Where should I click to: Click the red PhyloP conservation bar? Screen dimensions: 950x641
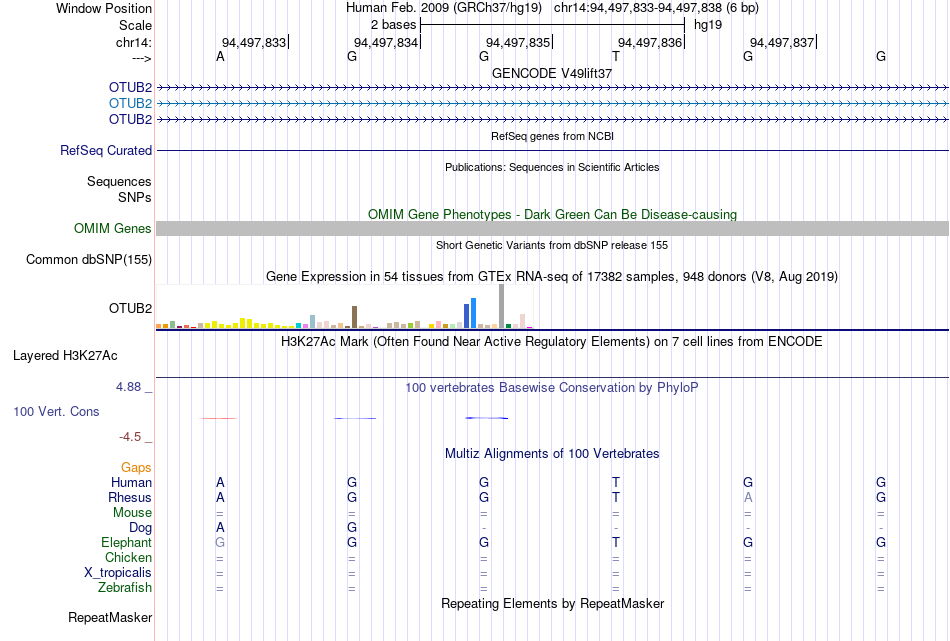[x=219, y=418]
